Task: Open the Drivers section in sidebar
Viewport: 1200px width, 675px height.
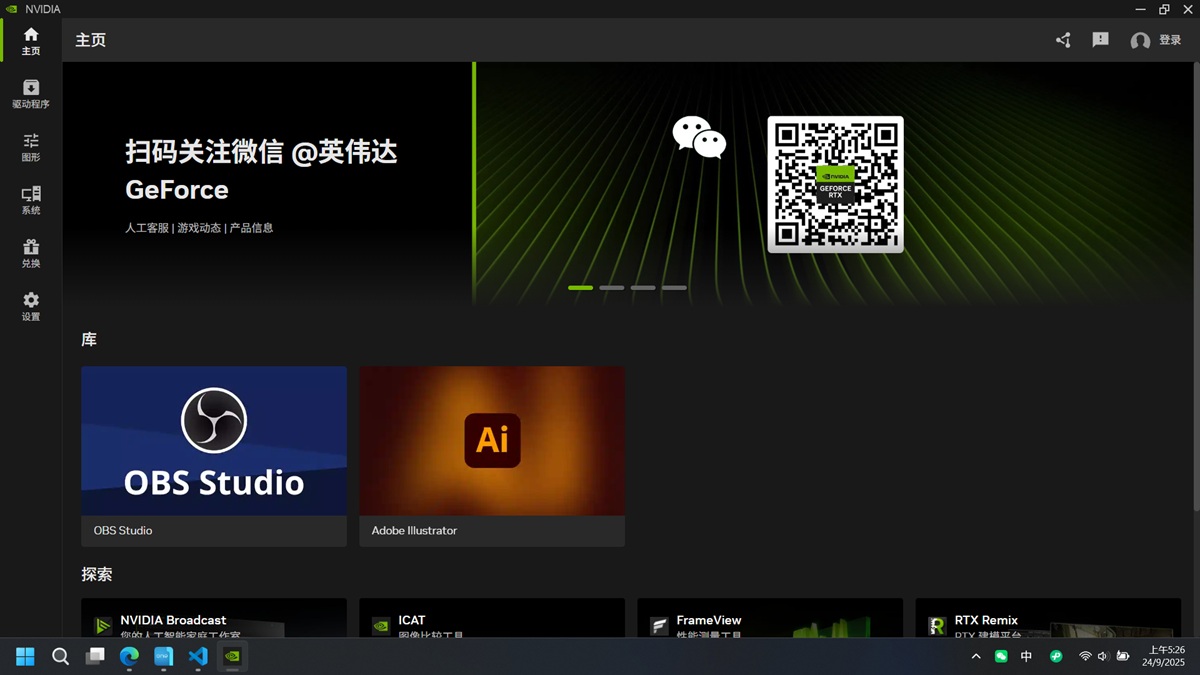Action: pyautogui.click(x=31, y=94)
